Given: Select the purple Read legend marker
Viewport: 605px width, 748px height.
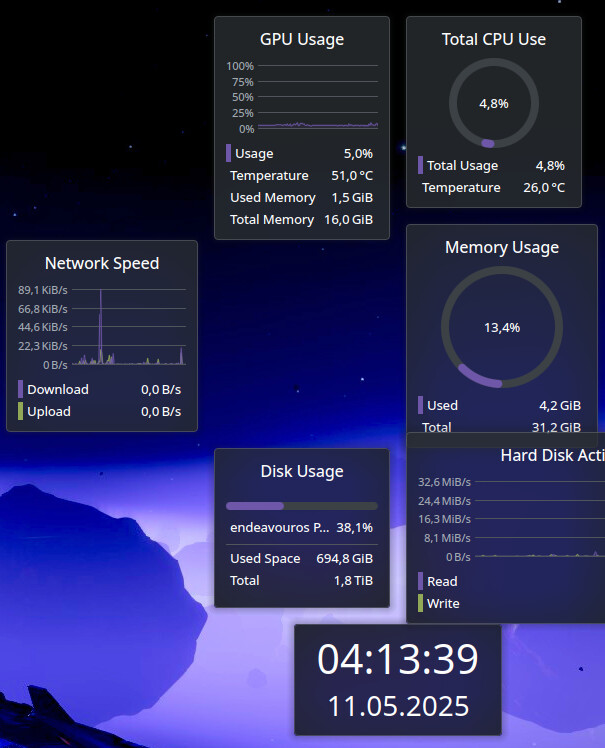Looking at the screenshot, I should coord(421,581).
